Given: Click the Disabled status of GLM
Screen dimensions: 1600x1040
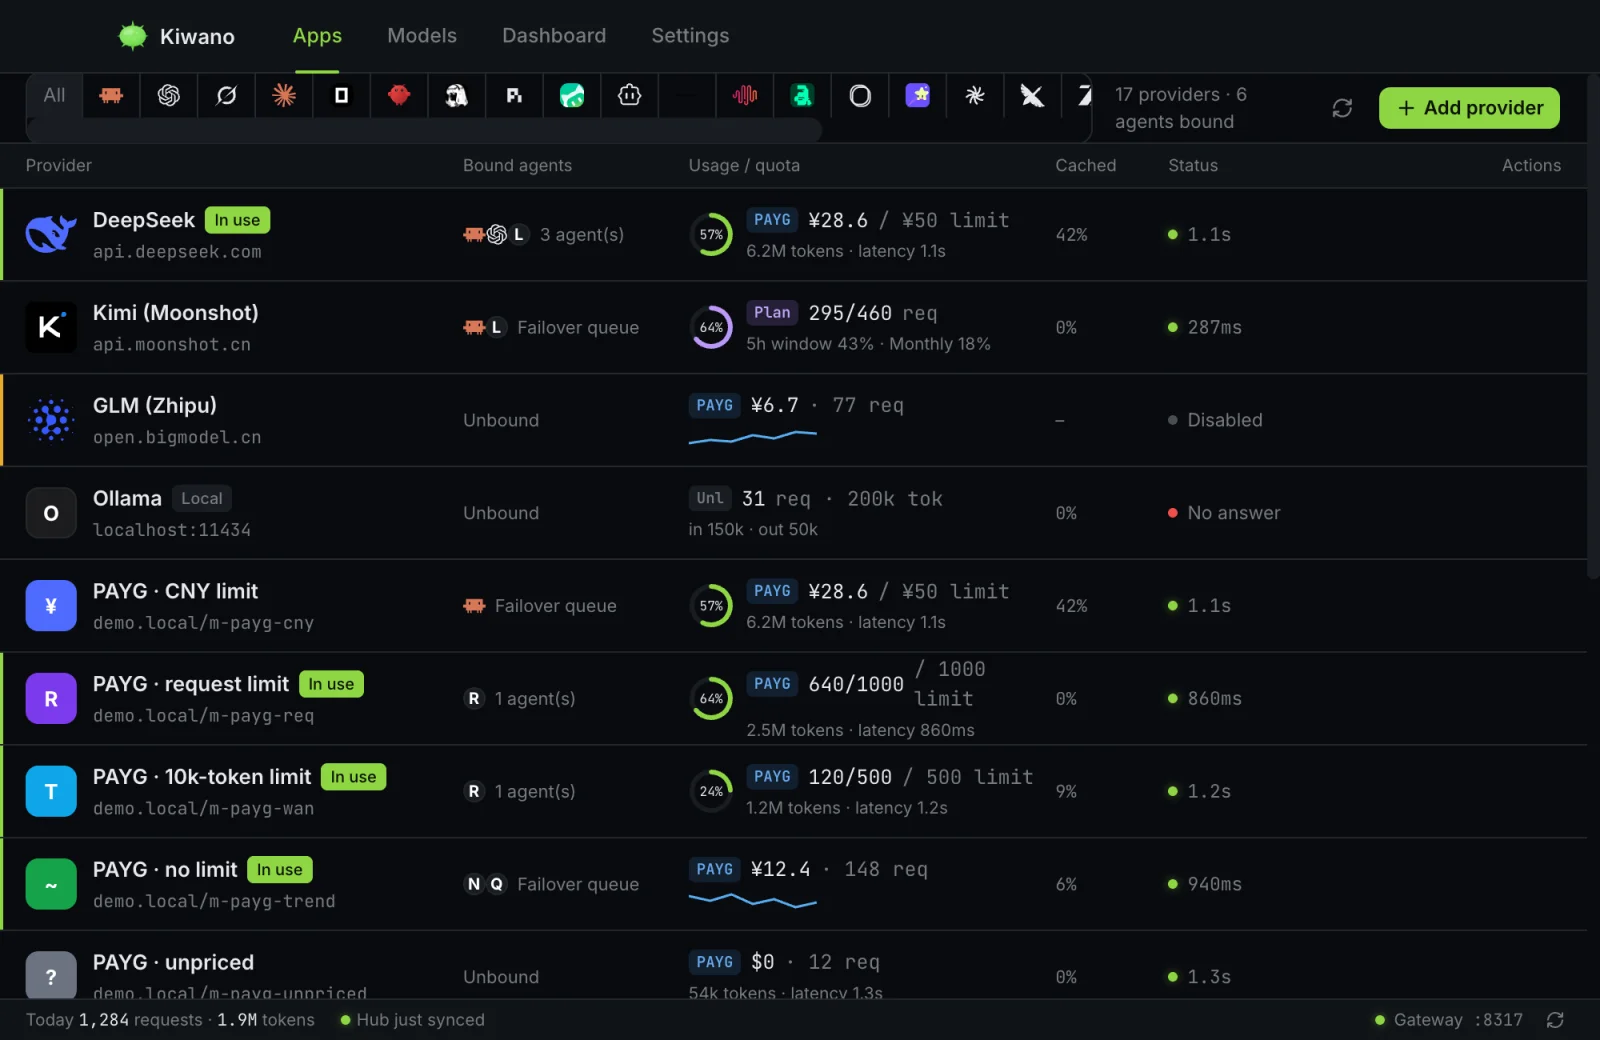Looking at the screenshot, I should coord(1215,420).
